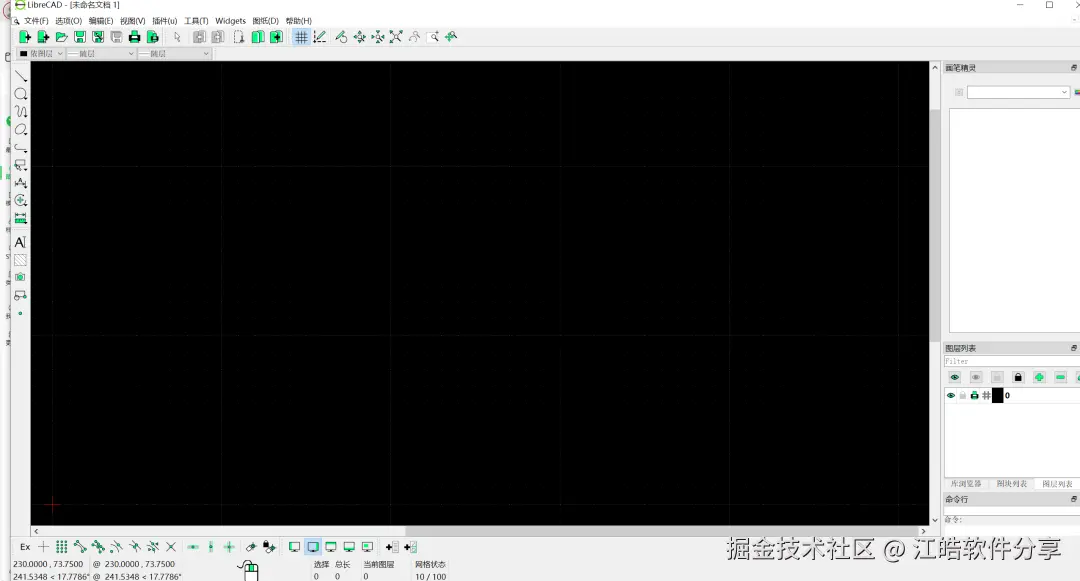This screenshot has height=581, width=1080.
Task: Click the Redraw icon
Action: tap(341, 37)
